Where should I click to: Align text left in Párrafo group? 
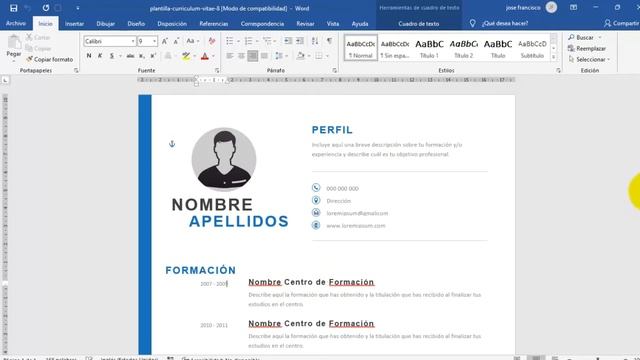(230, 56)
